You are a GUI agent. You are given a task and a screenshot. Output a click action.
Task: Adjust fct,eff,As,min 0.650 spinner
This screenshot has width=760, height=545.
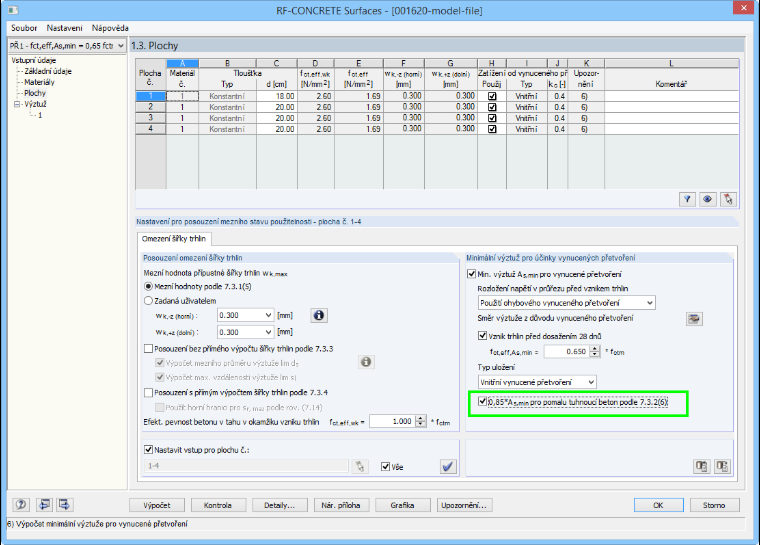[595, 352]
